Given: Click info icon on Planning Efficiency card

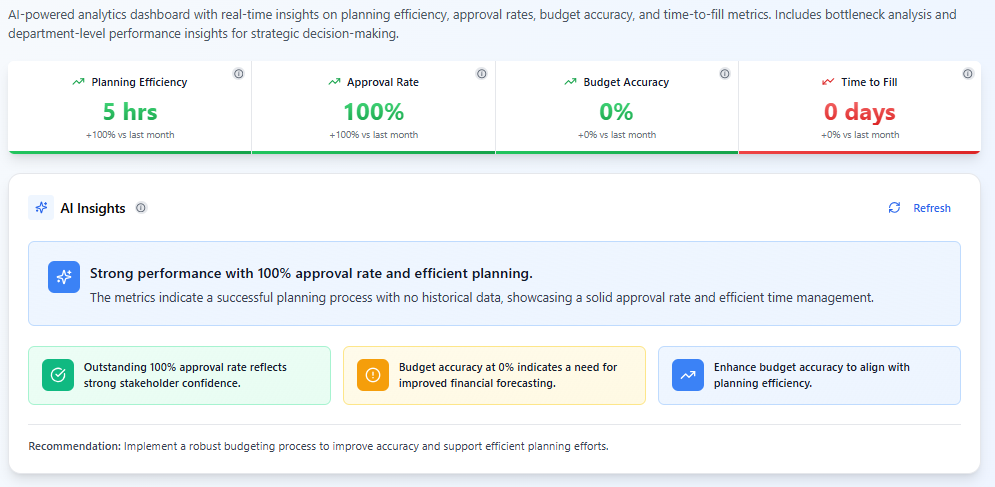Looking at the screenshot, I should point(238,74).
